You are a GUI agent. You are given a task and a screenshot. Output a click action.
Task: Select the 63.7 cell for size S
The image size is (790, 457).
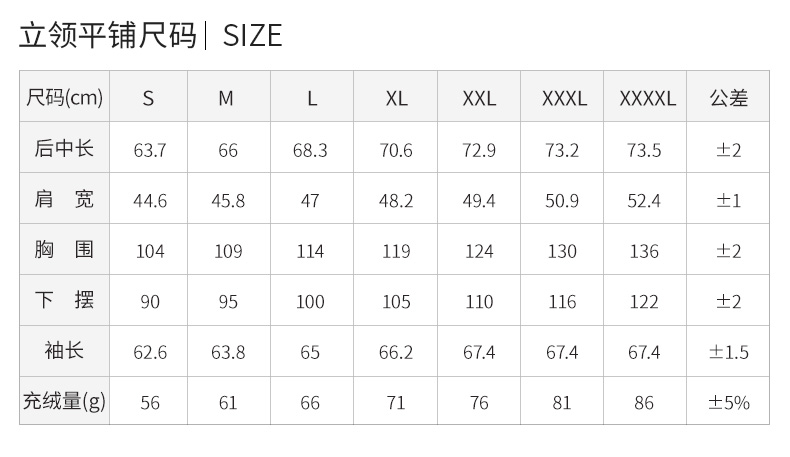click(x=149, y=150)
